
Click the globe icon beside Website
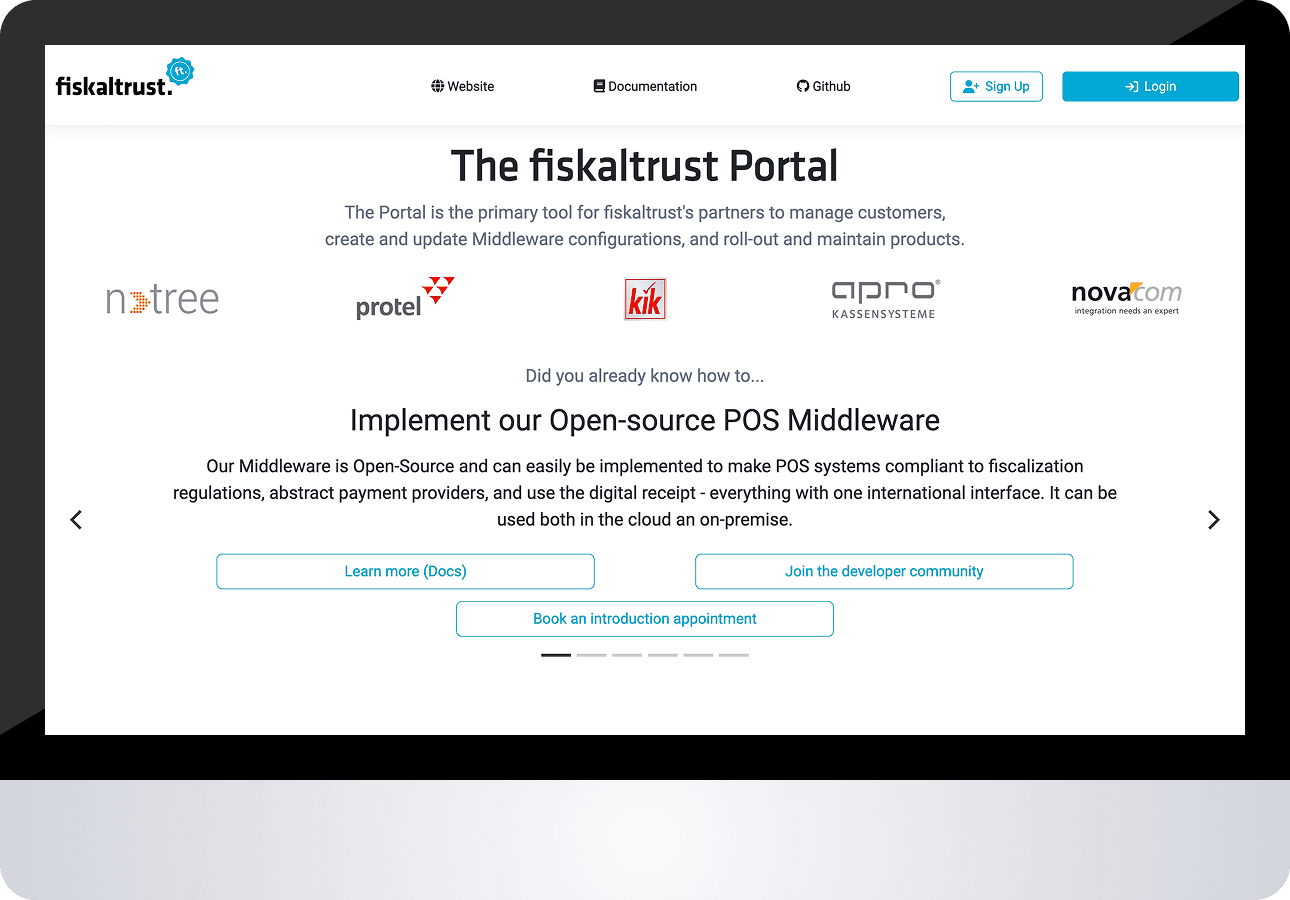[438, 87]
